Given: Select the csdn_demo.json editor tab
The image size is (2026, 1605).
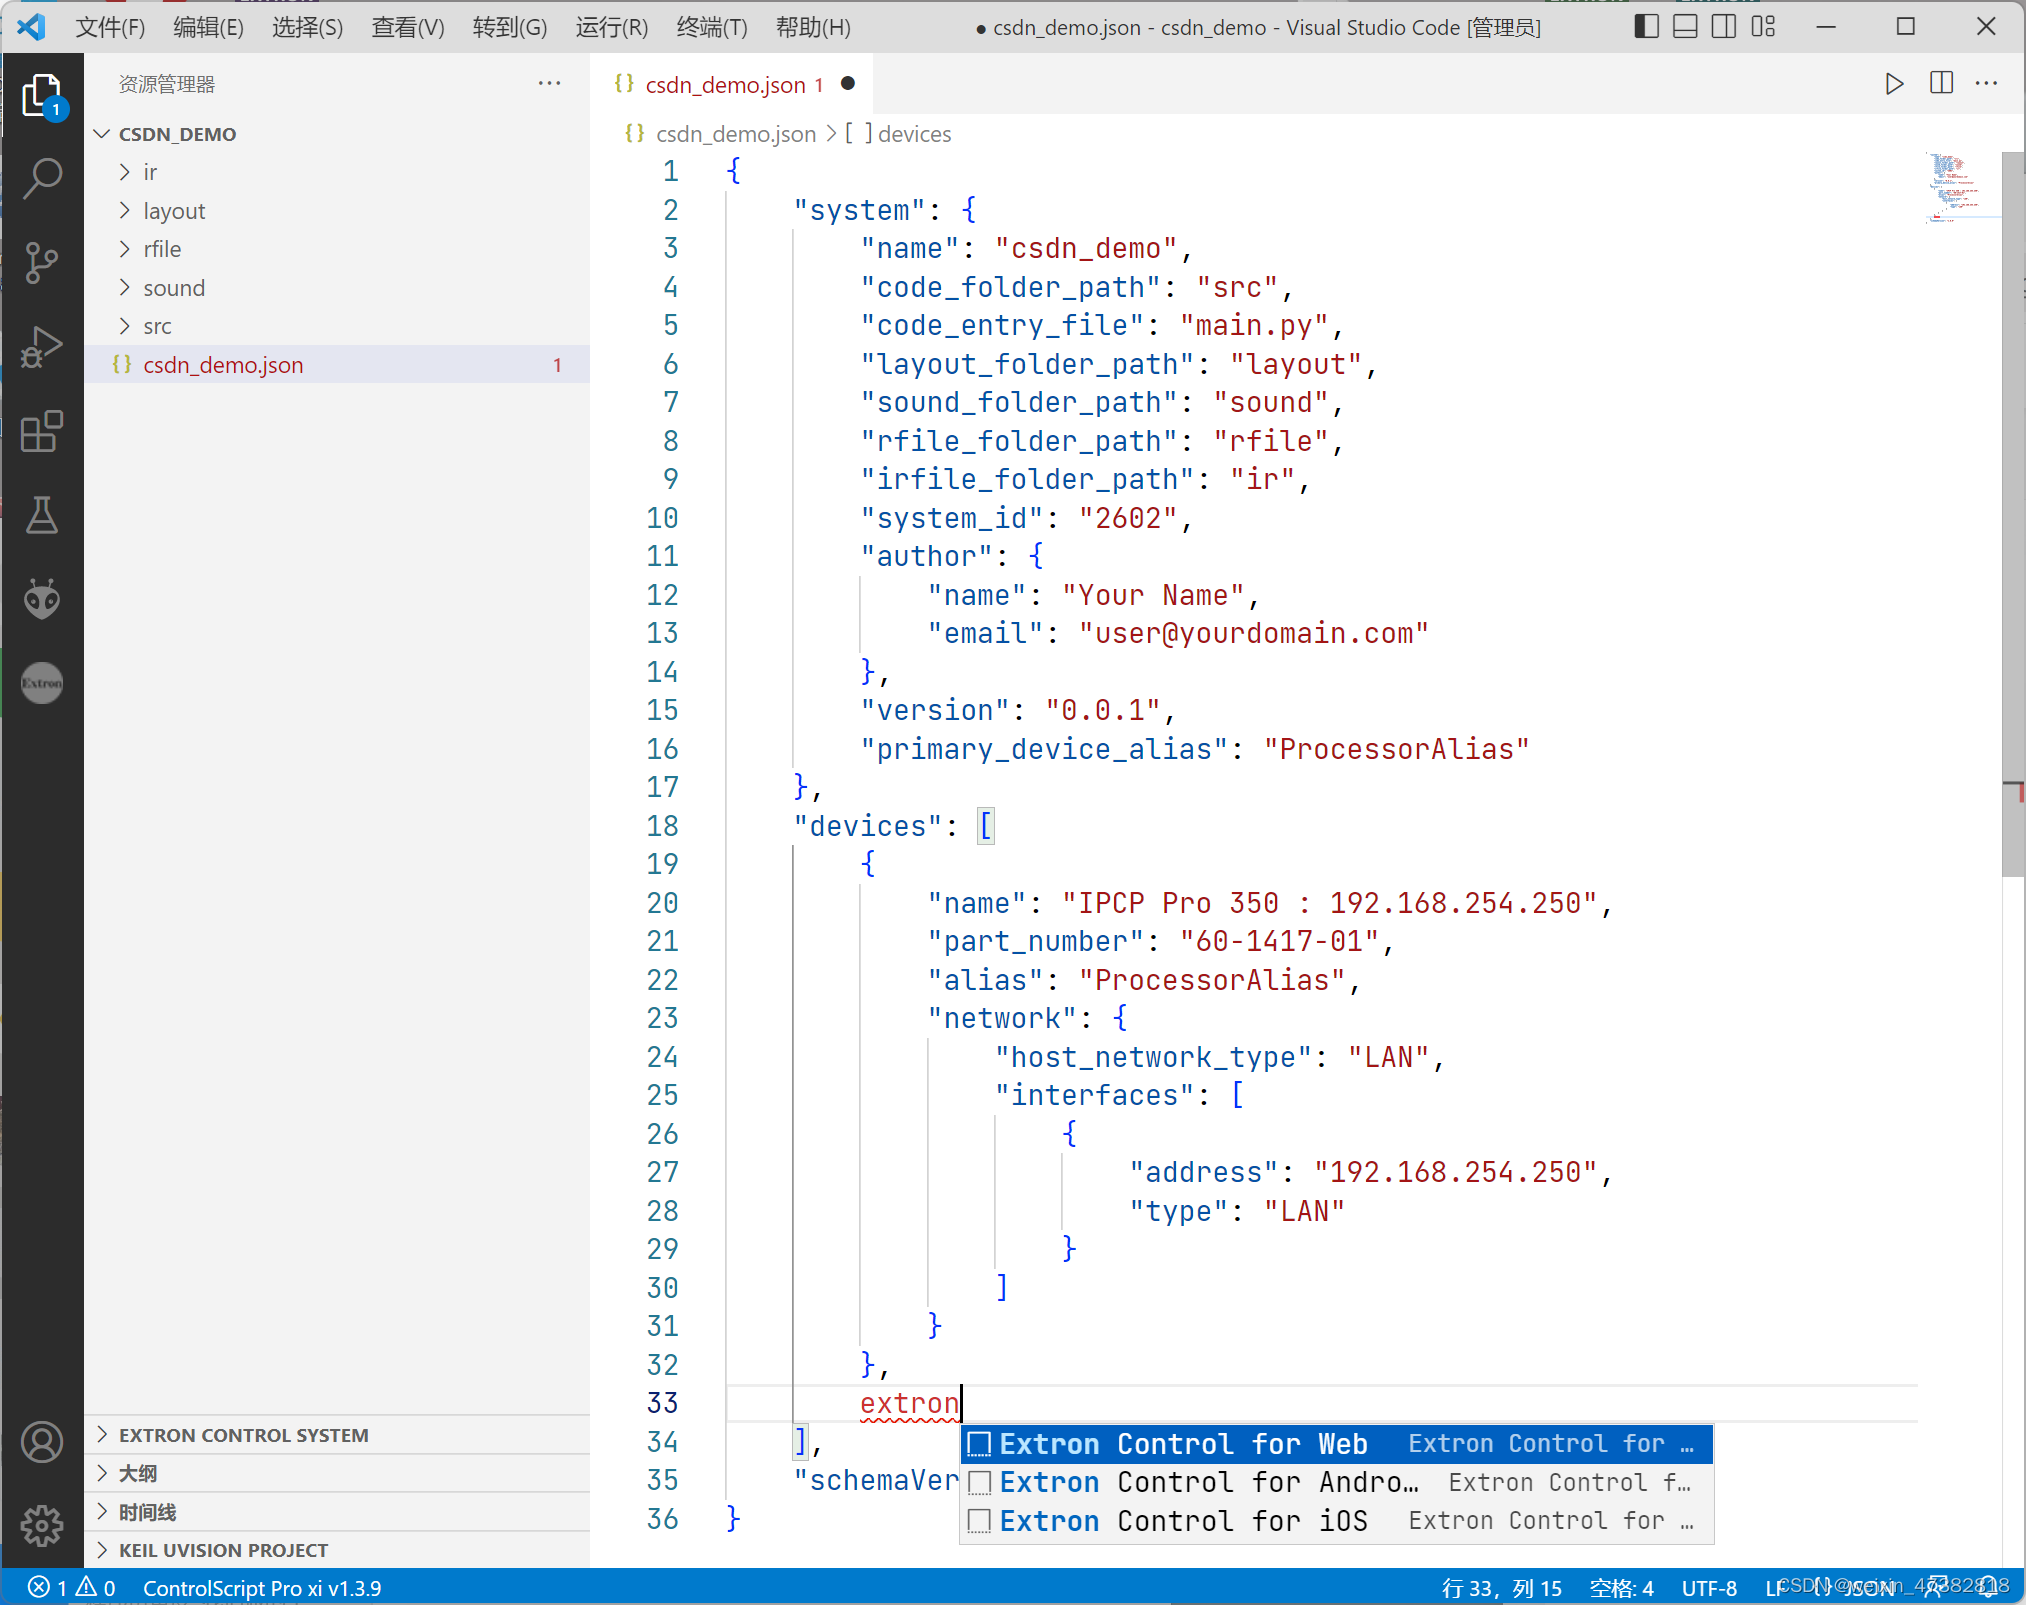Looking at the screenshot, I should (725, 85).
